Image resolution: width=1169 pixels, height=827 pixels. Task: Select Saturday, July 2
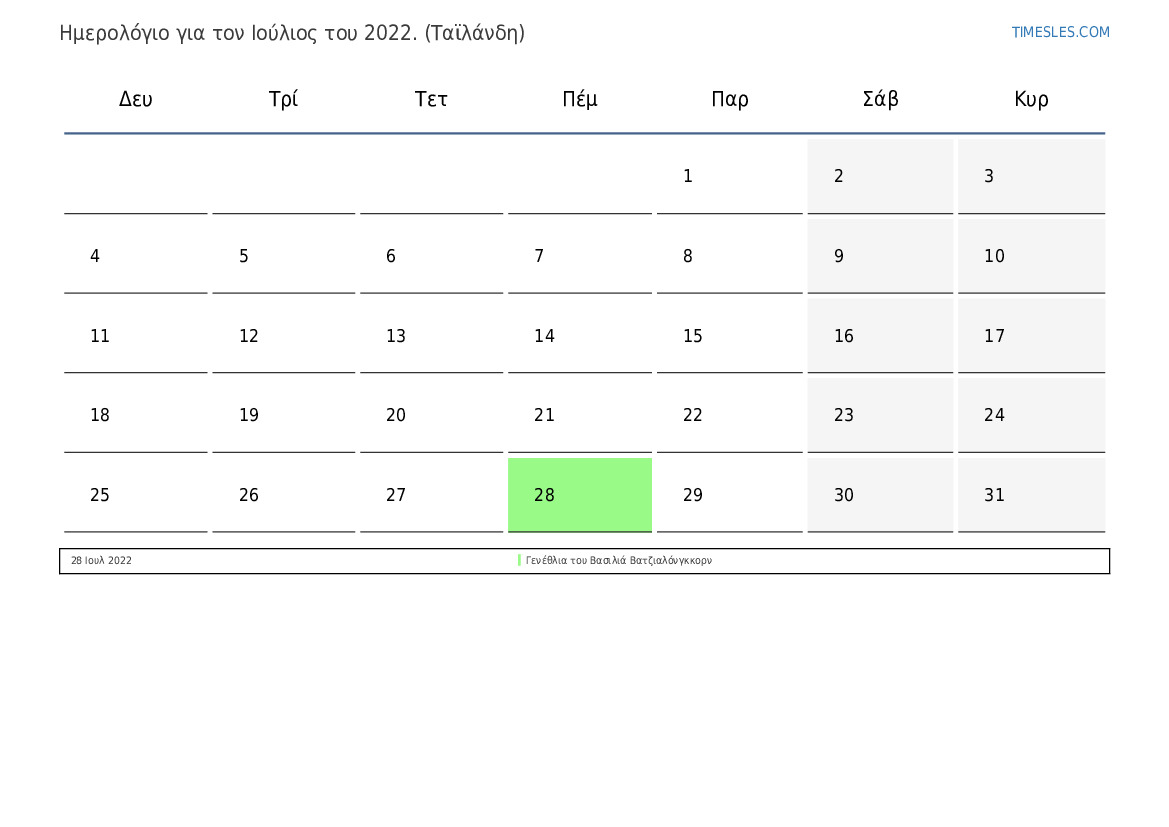point(880,176)
